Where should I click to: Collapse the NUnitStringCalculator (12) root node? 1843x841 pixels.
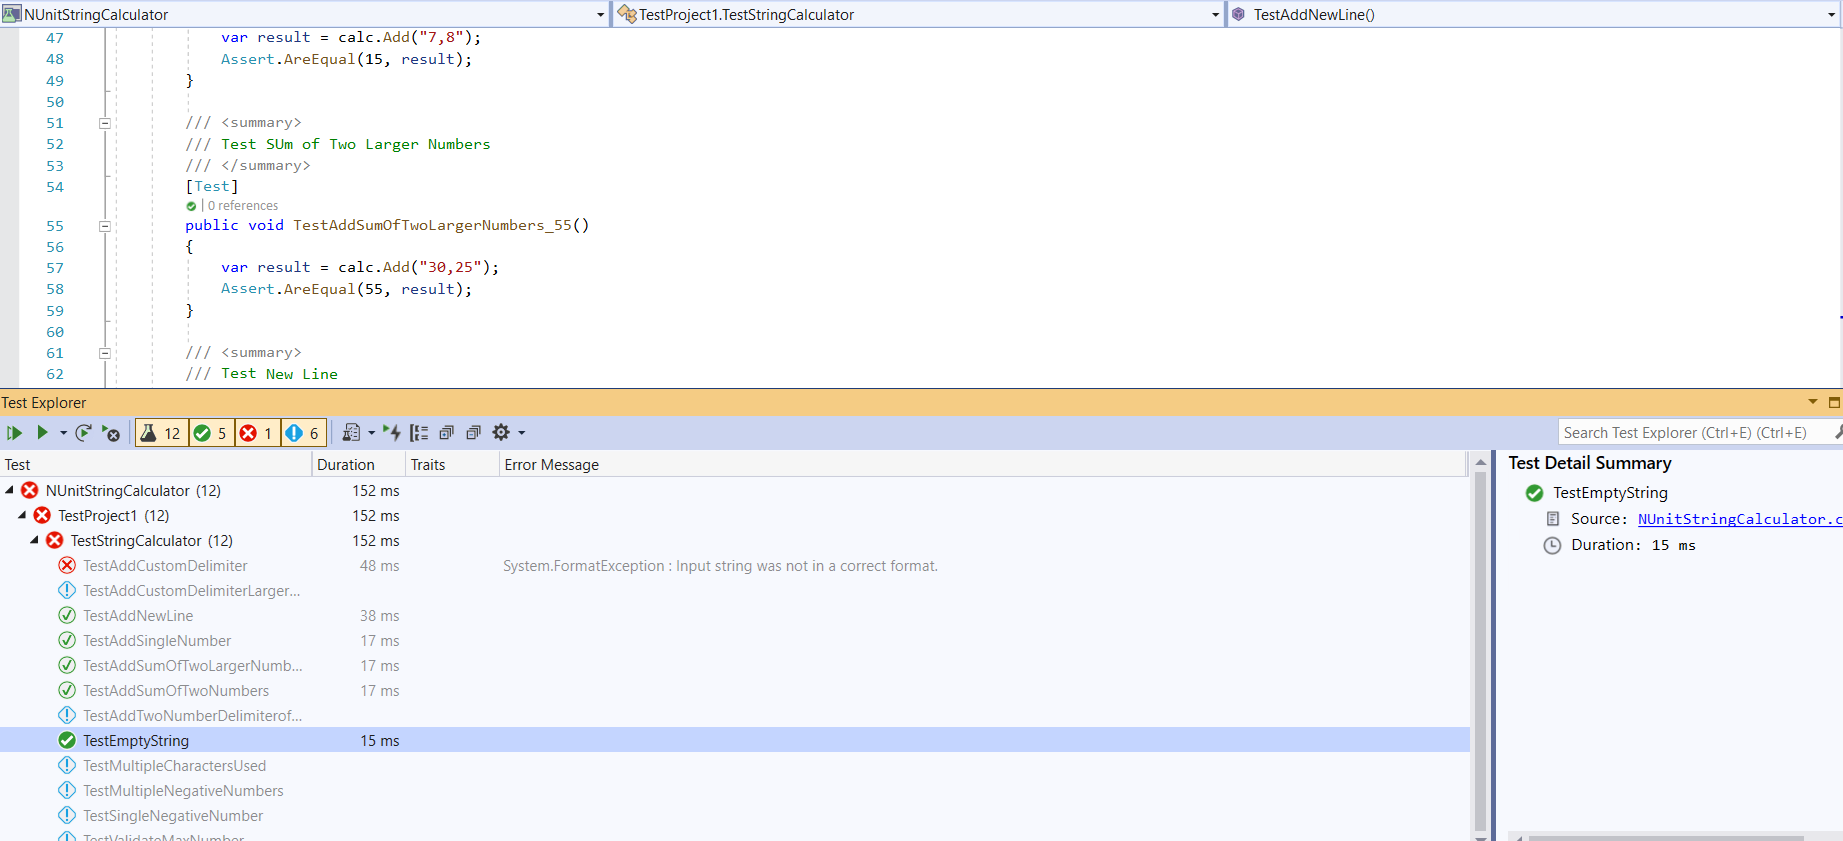click(10, 490)
